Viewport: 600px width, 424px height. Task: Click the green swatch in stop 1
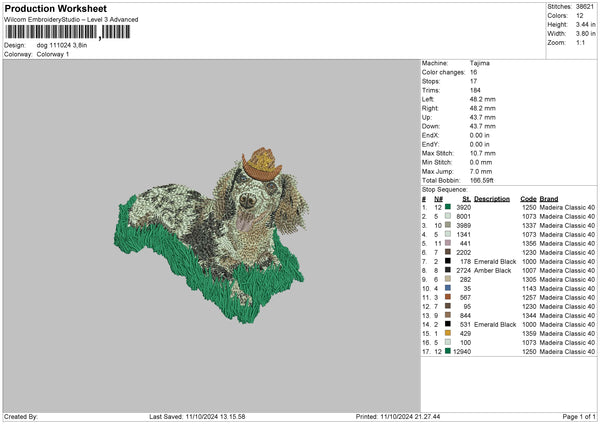click(x=447, y=206)
